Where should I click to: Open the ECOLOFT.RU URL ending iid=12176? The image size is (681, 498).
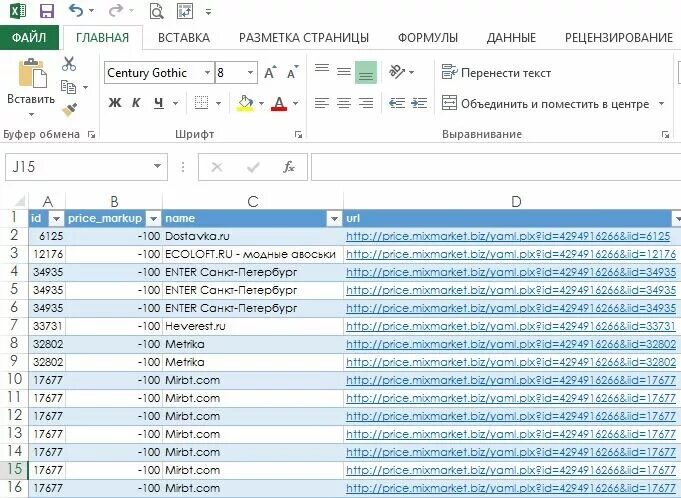(x=511, y=254)
